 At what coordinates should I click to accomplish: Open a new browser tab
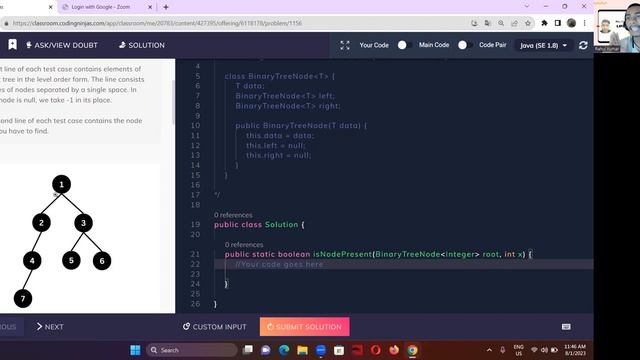click(x=166, y=7)
